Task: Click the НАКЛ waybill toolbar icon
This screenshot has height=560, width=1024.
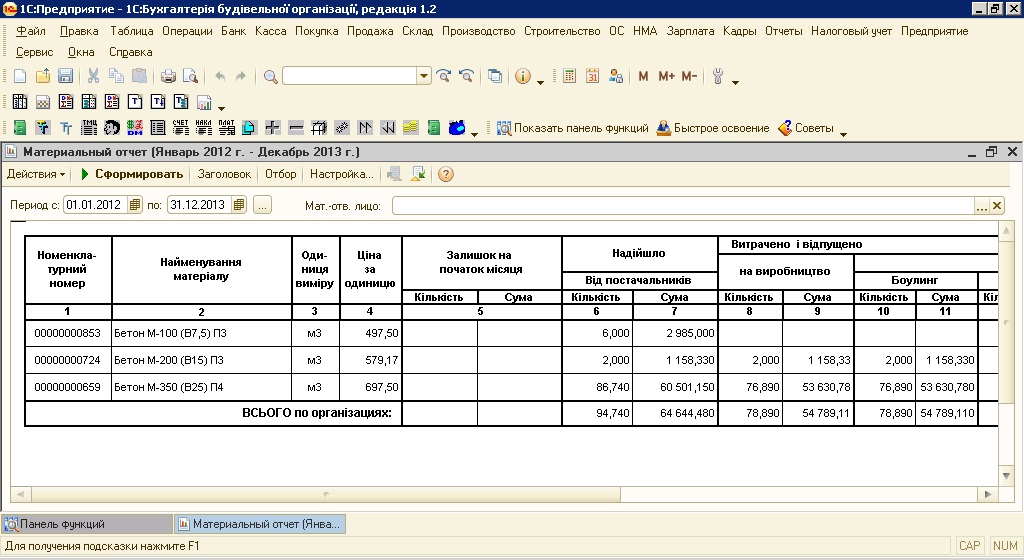Action: click(x=203, y=127)
